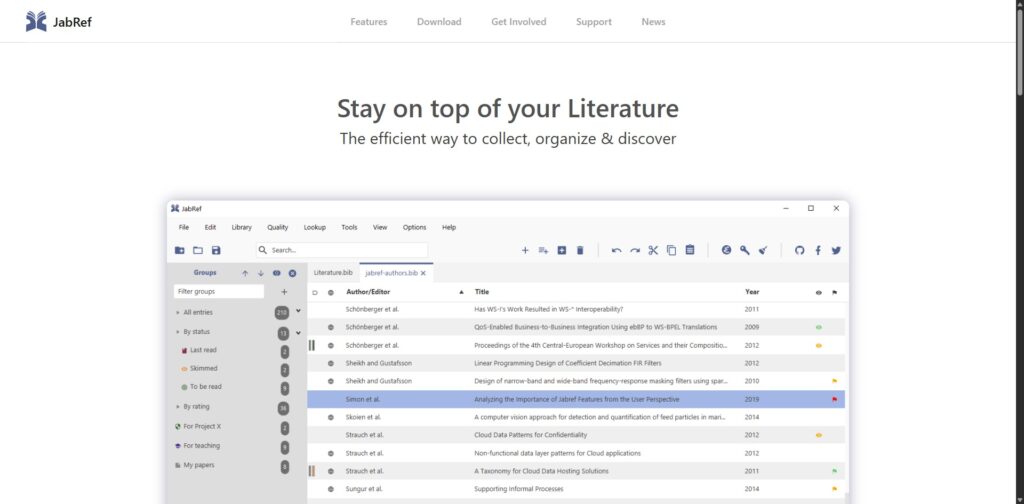
Task: Click the paste clipboard icon
Action: [690, 250]
